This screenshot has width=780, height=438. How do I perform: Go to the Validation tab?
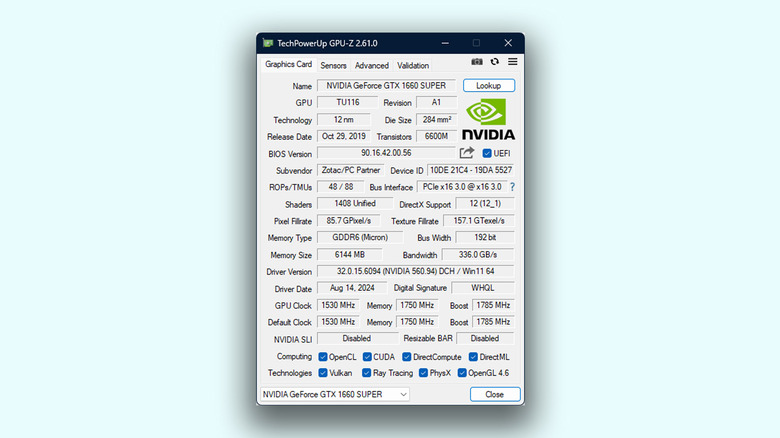[x=413, y=65]
